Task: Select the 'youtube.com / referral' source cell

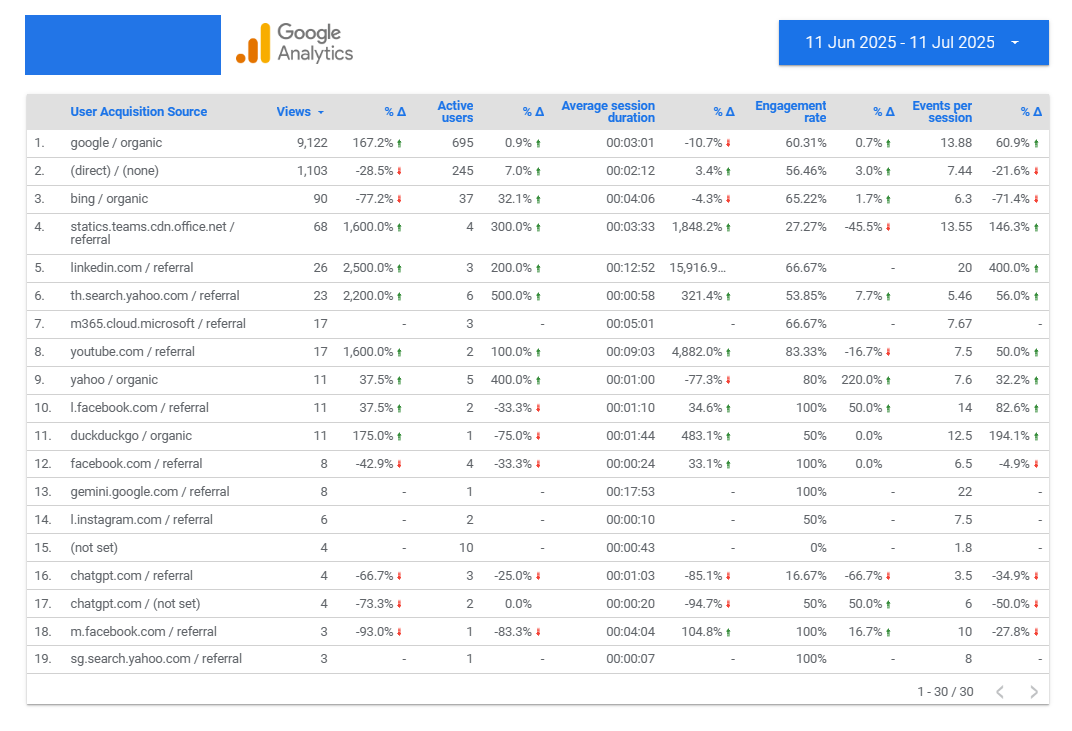Action: (133, 352)
